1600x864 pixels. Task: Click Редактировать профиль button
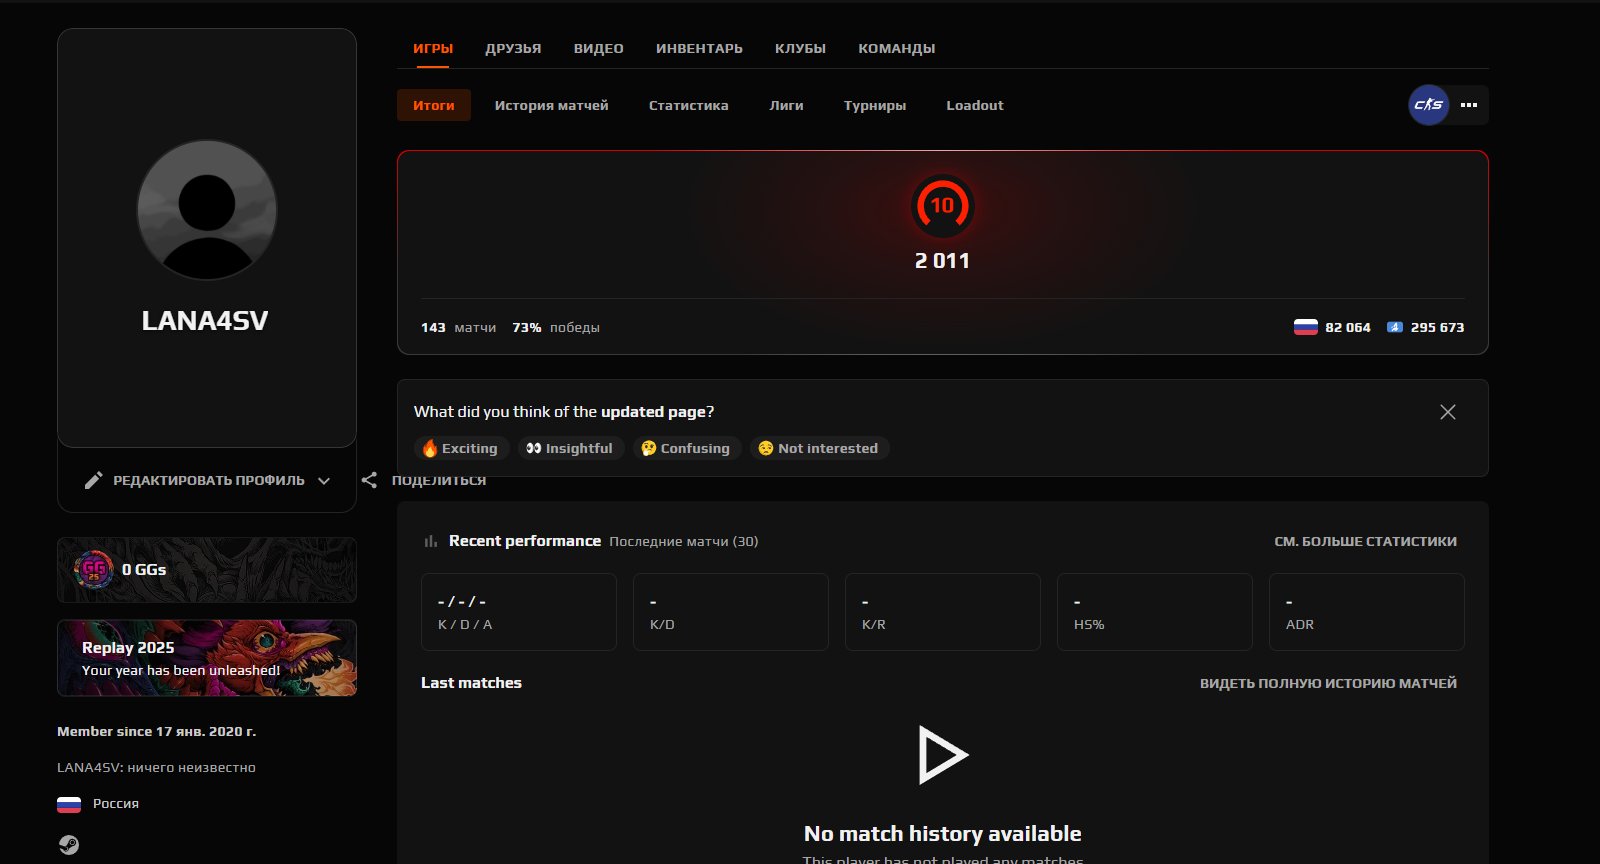tap(207, 480)
